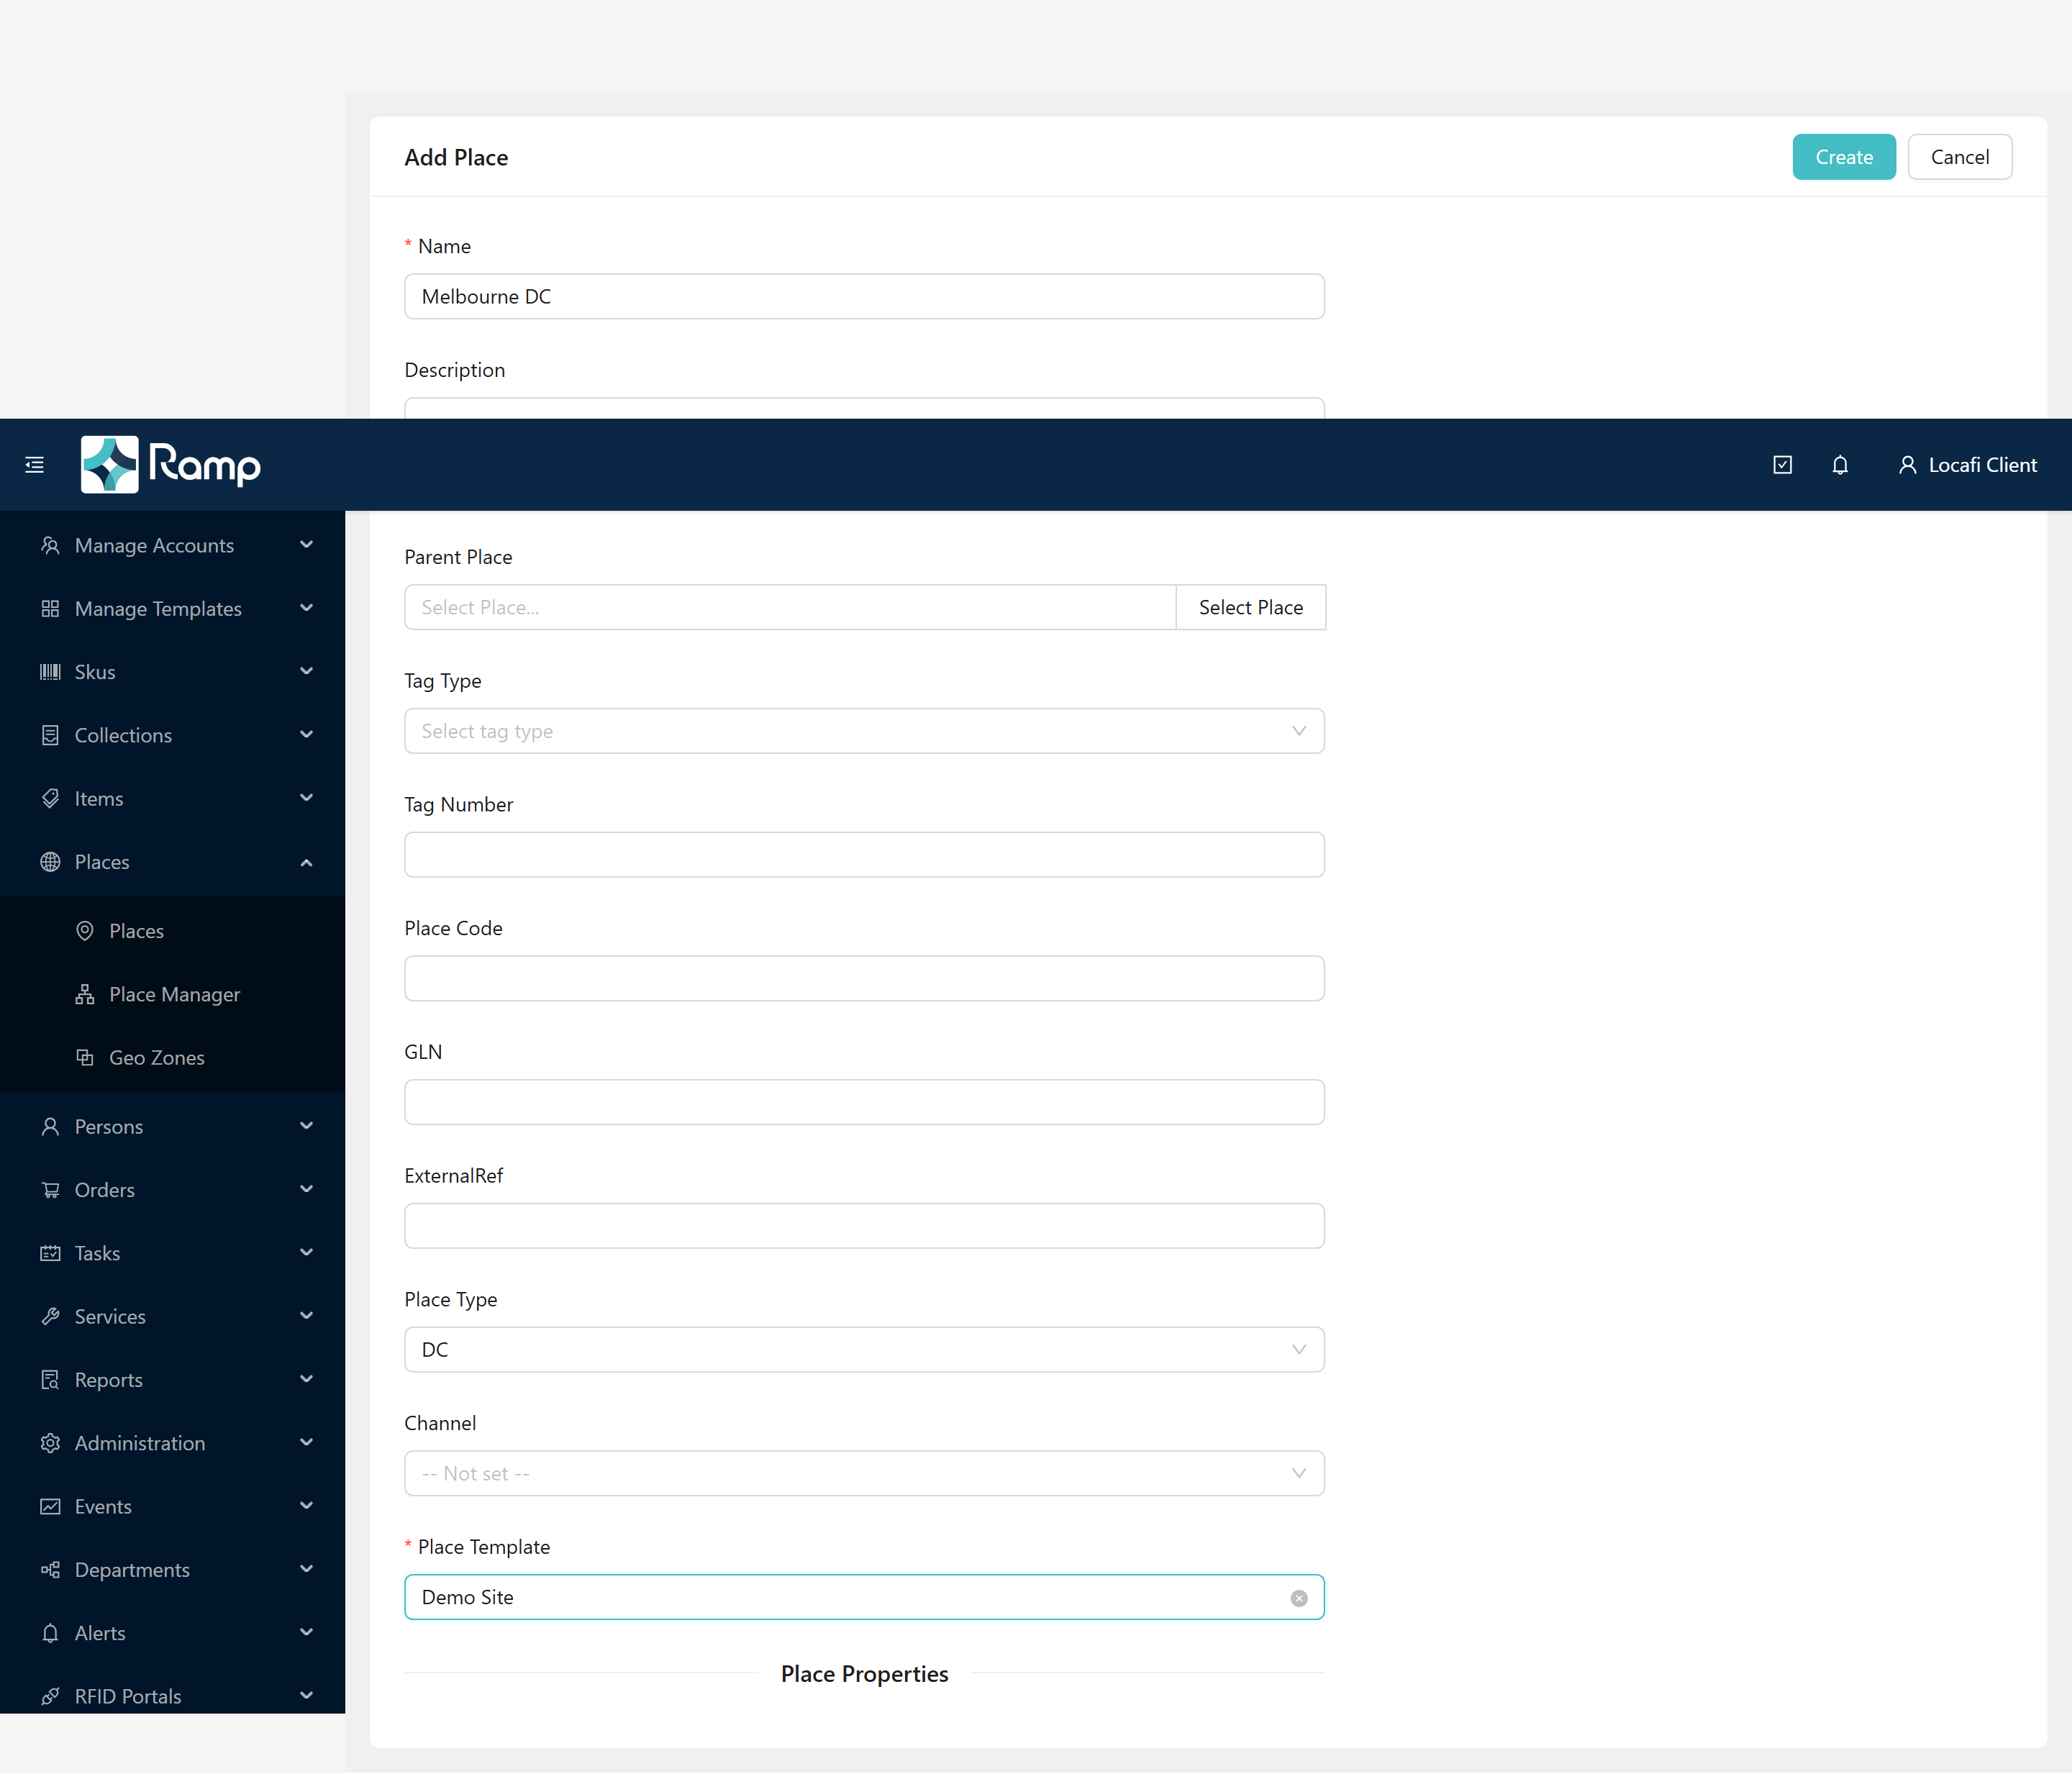Click the Departments org chart icon
The image size is (2072, 1774).
(x=50, y=1570)
